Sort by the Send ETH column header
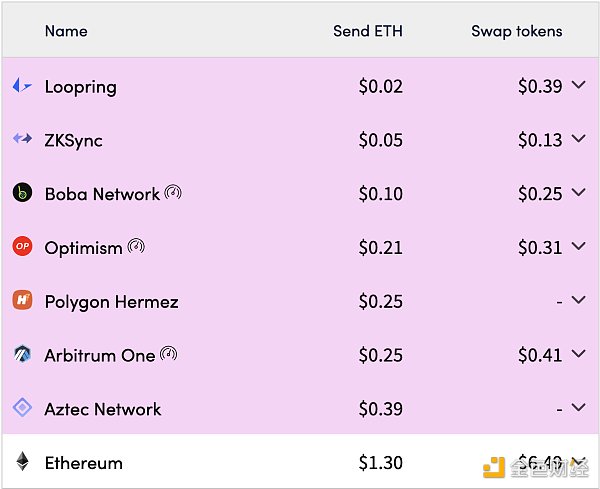The width and height of the screenshot is (600, 489). click(367, 31)
